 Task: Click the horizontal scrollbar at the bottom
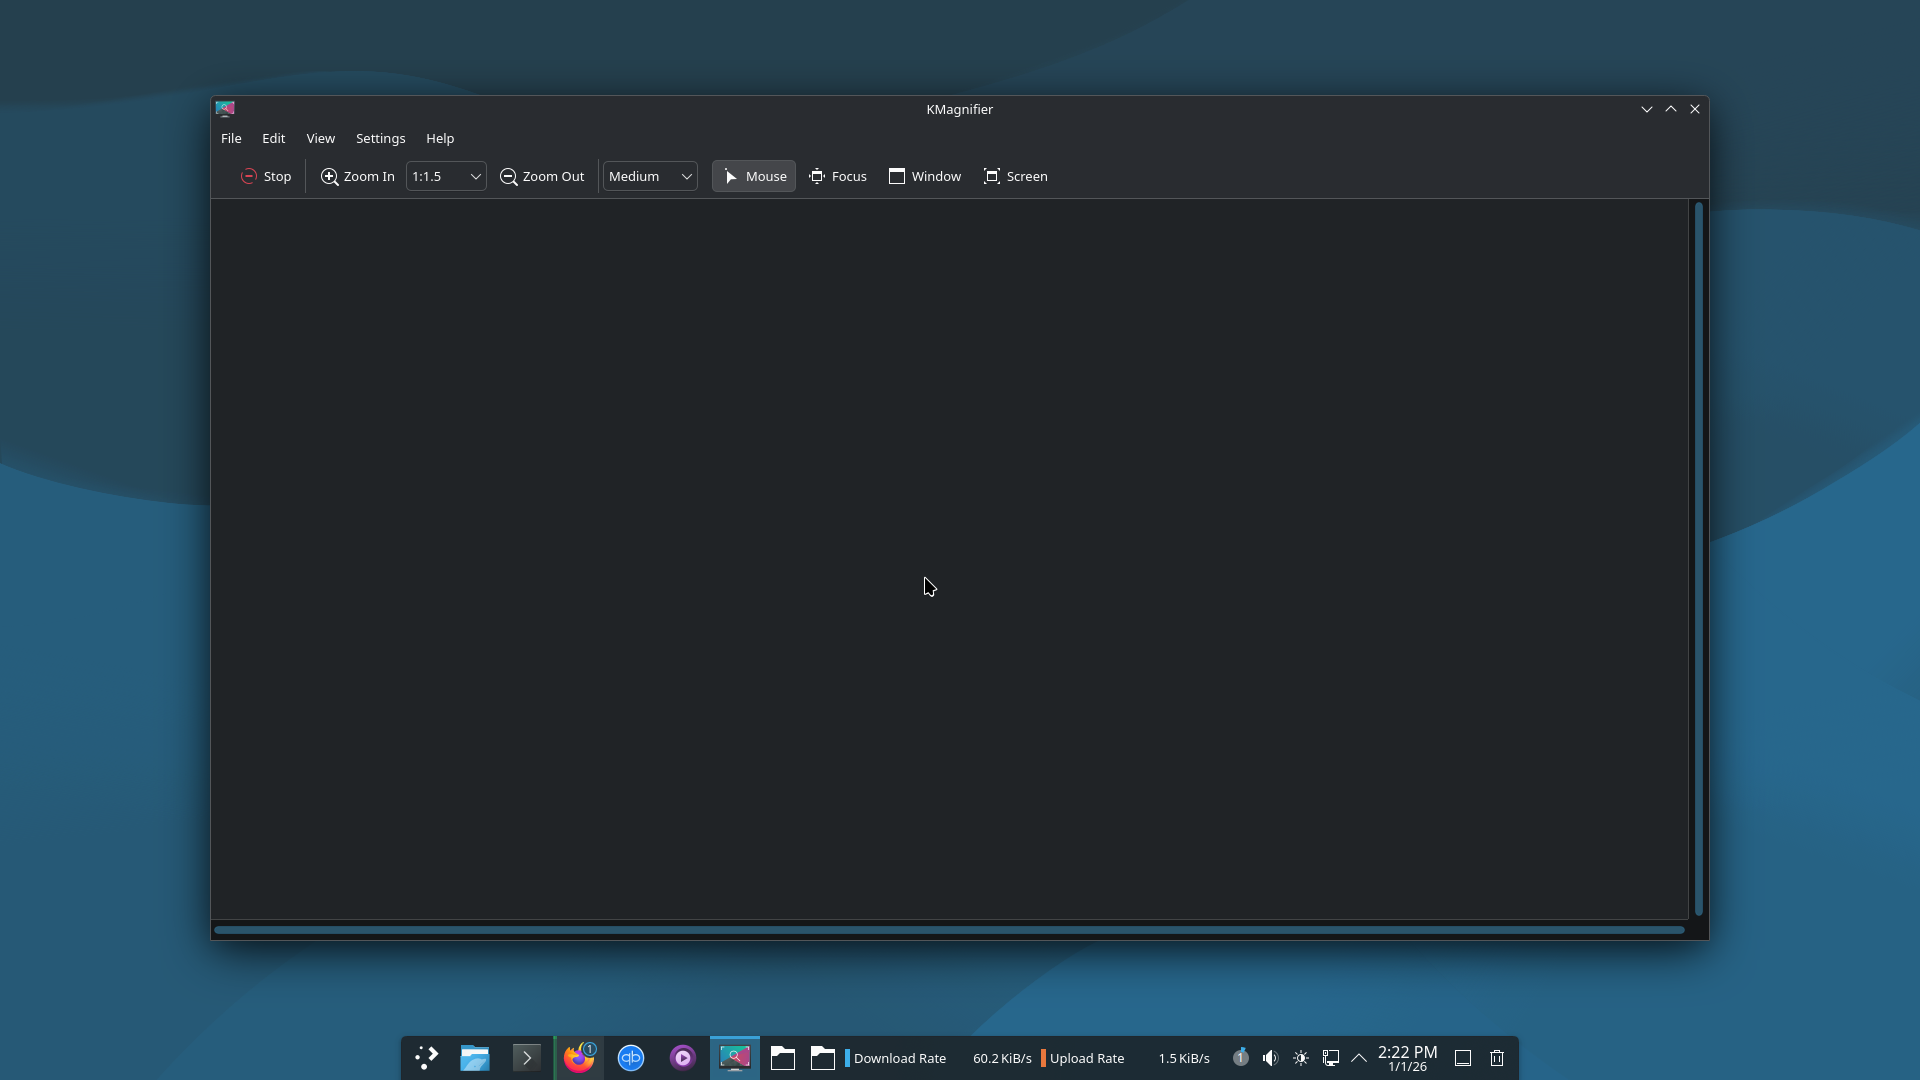click(948, 930)
